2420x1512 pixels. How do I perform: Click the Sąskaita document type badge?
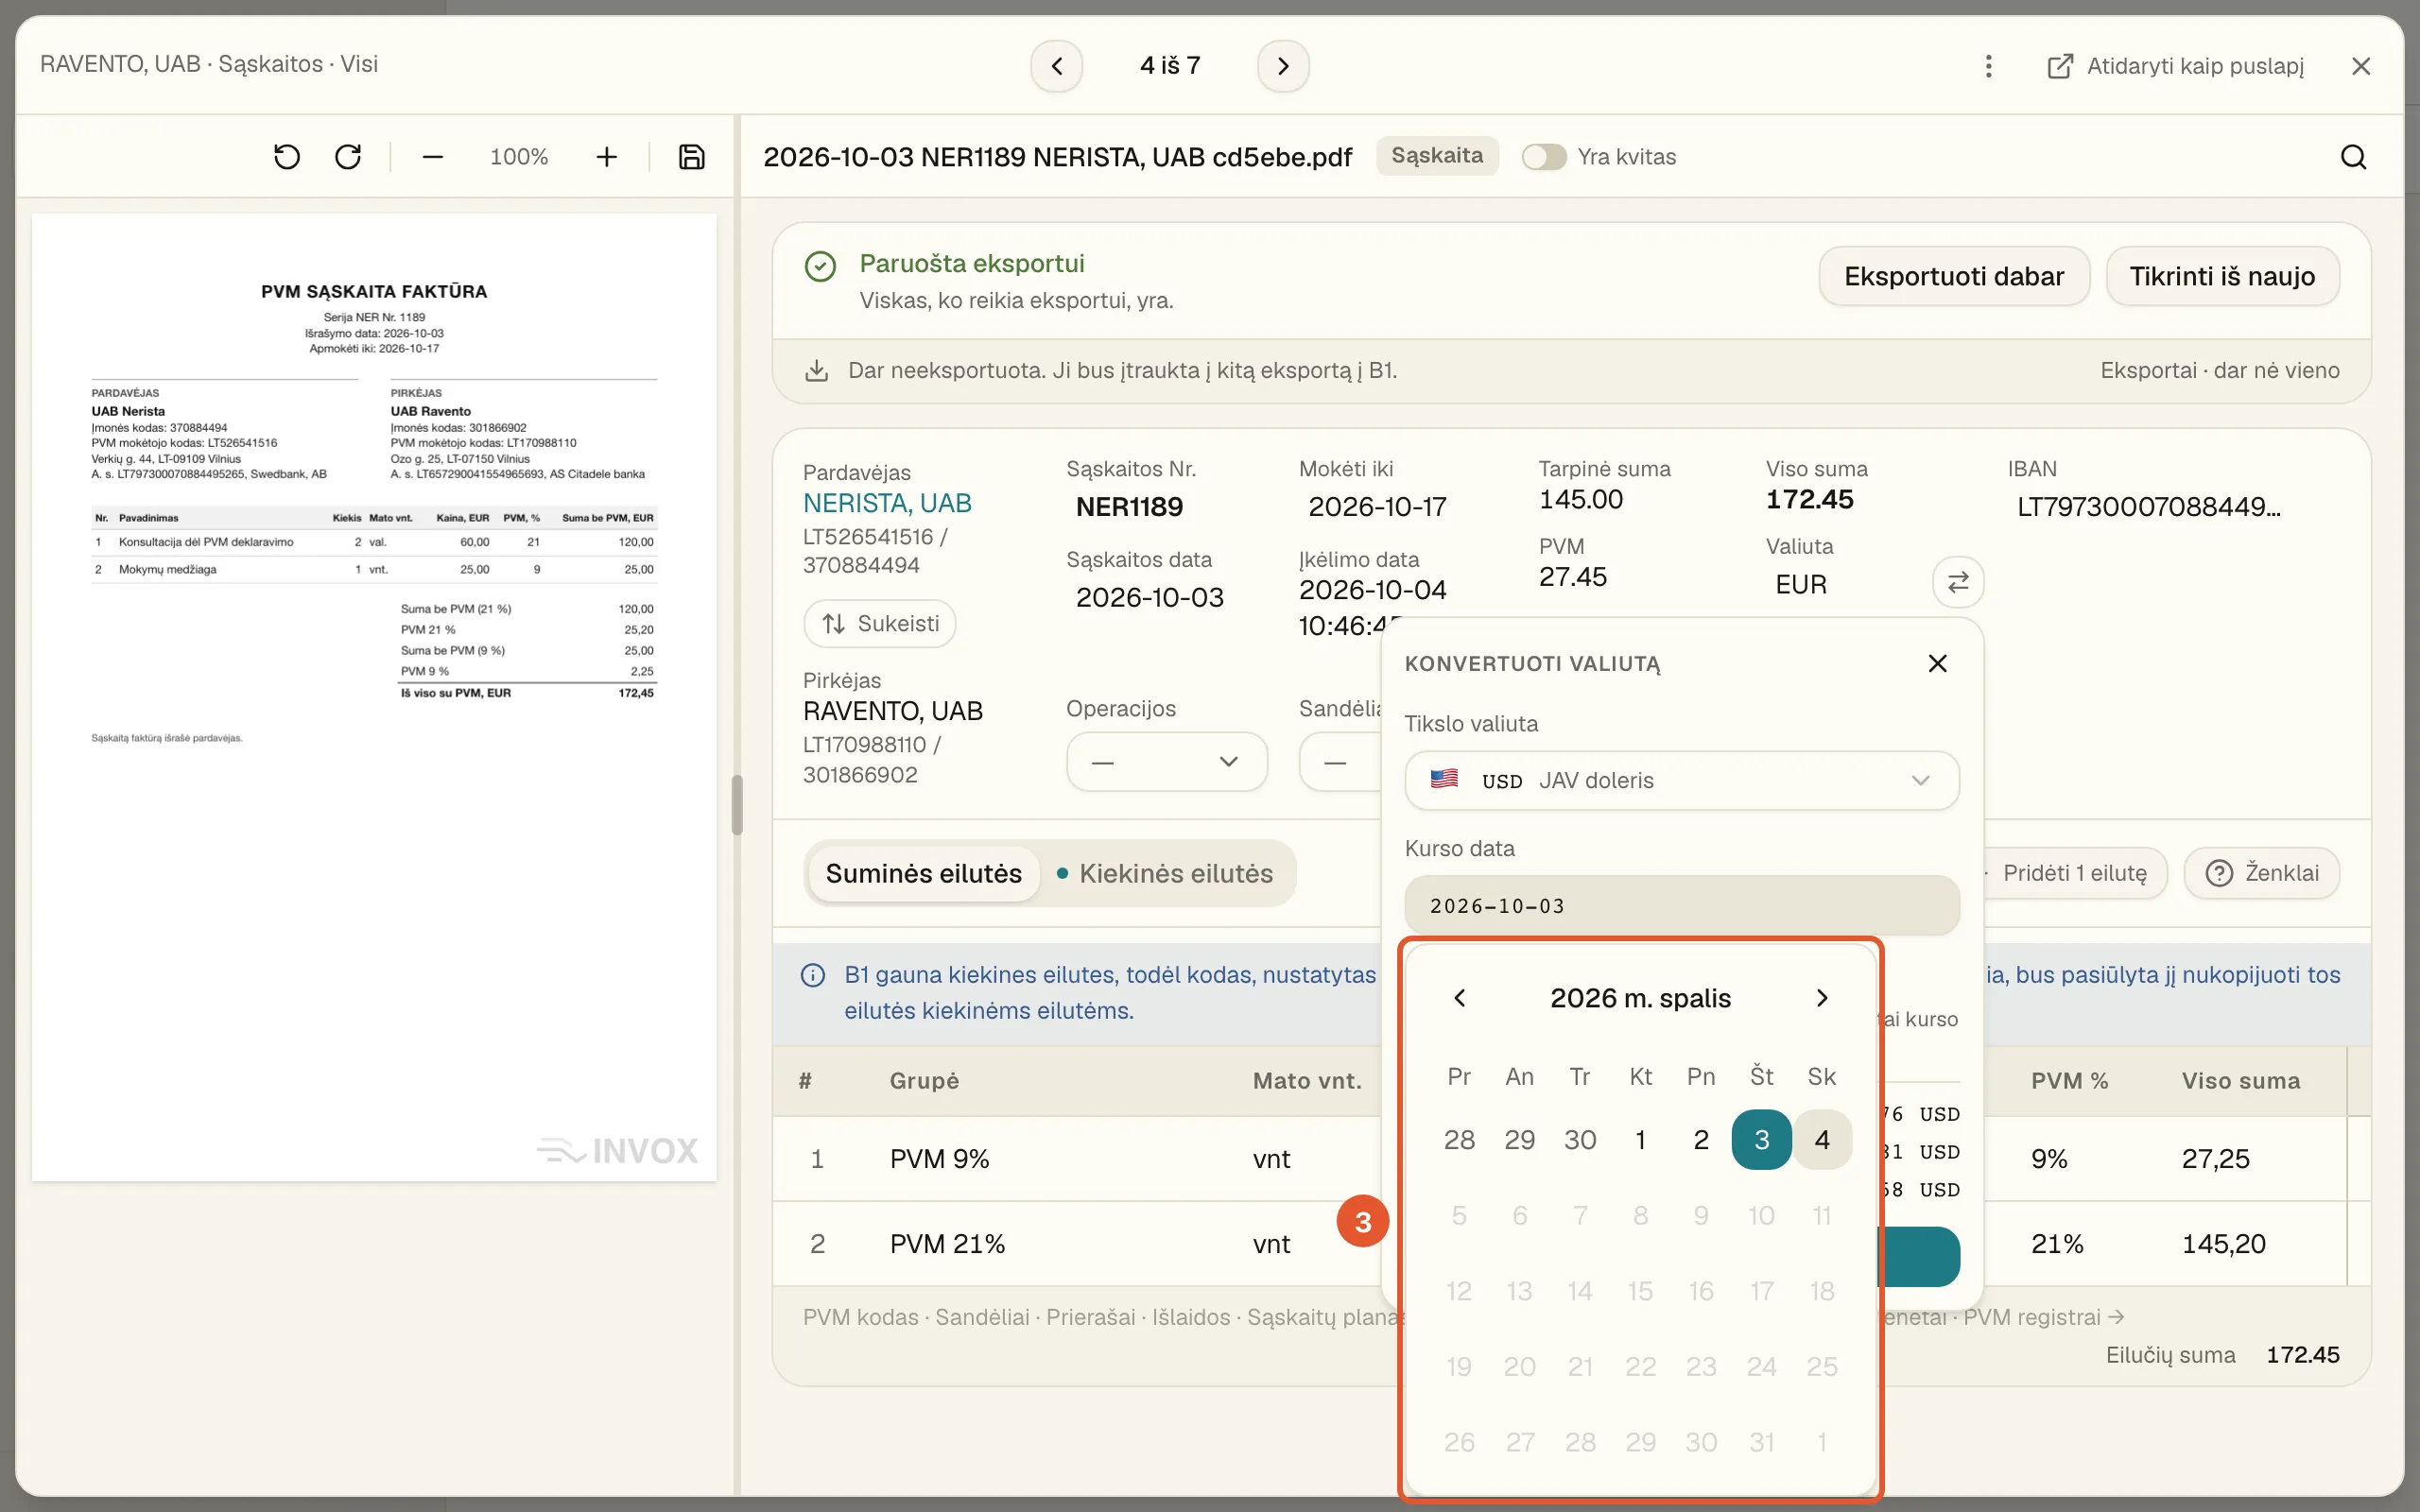click(x=1437, y=156)
